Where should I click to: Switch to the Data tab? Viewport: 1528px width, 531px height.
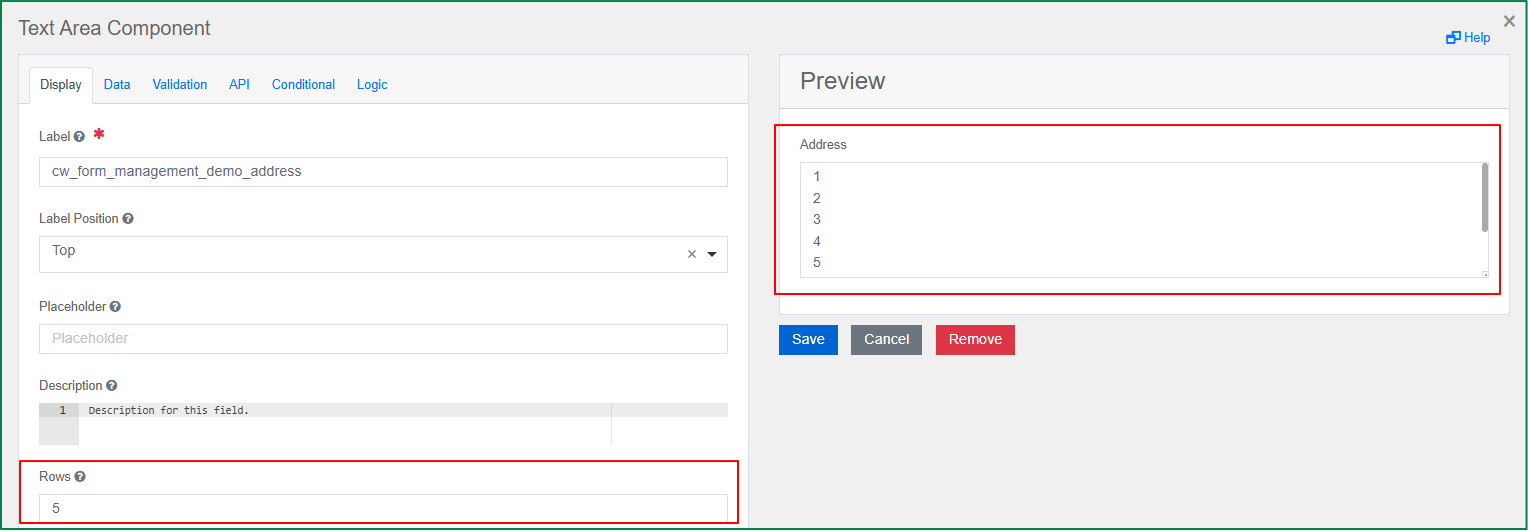[117, 85]
